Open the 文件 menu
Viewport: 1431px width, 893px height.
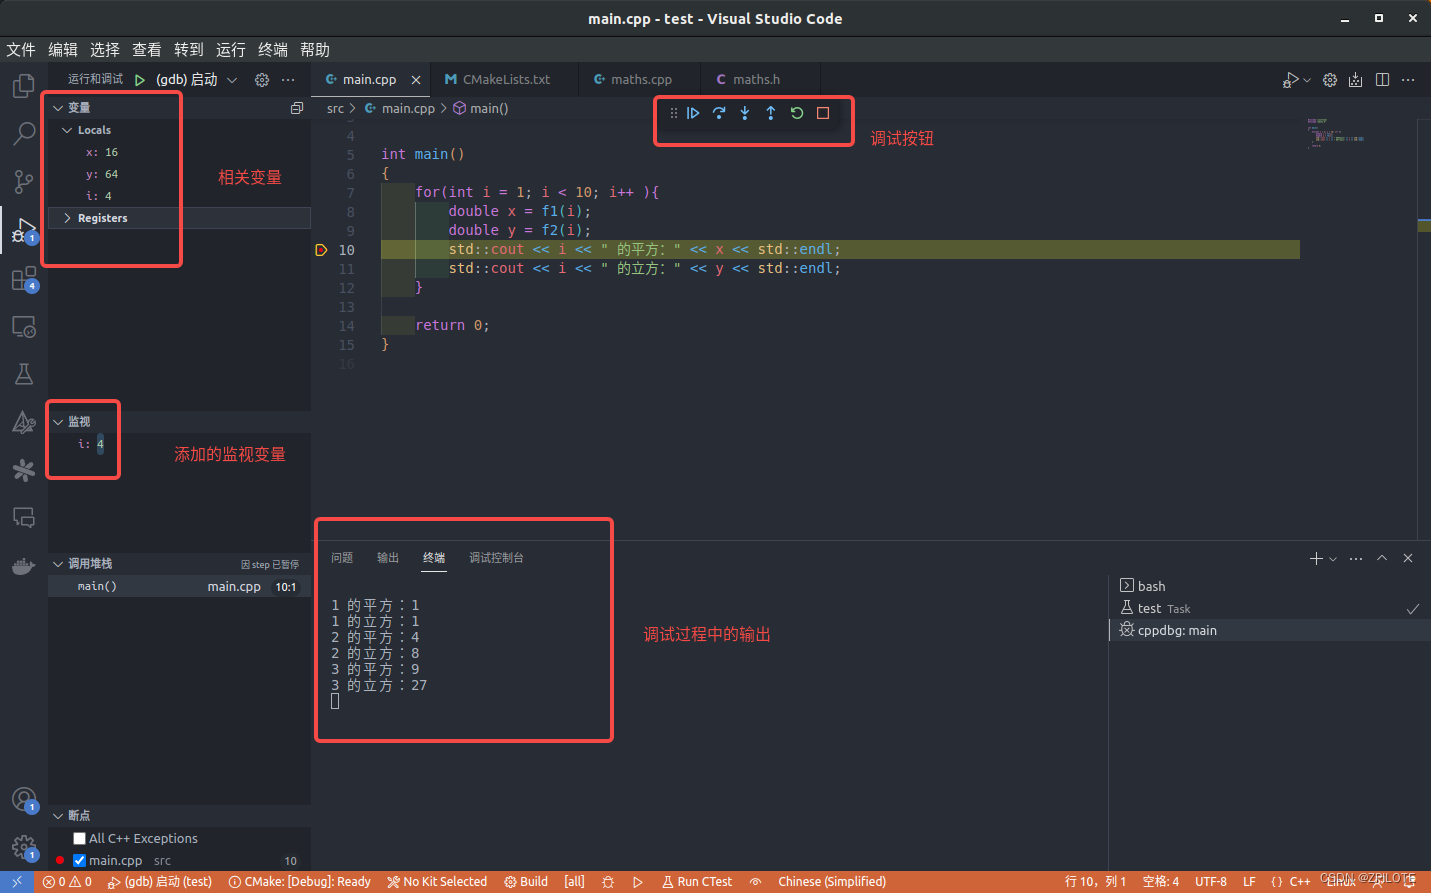21,49
